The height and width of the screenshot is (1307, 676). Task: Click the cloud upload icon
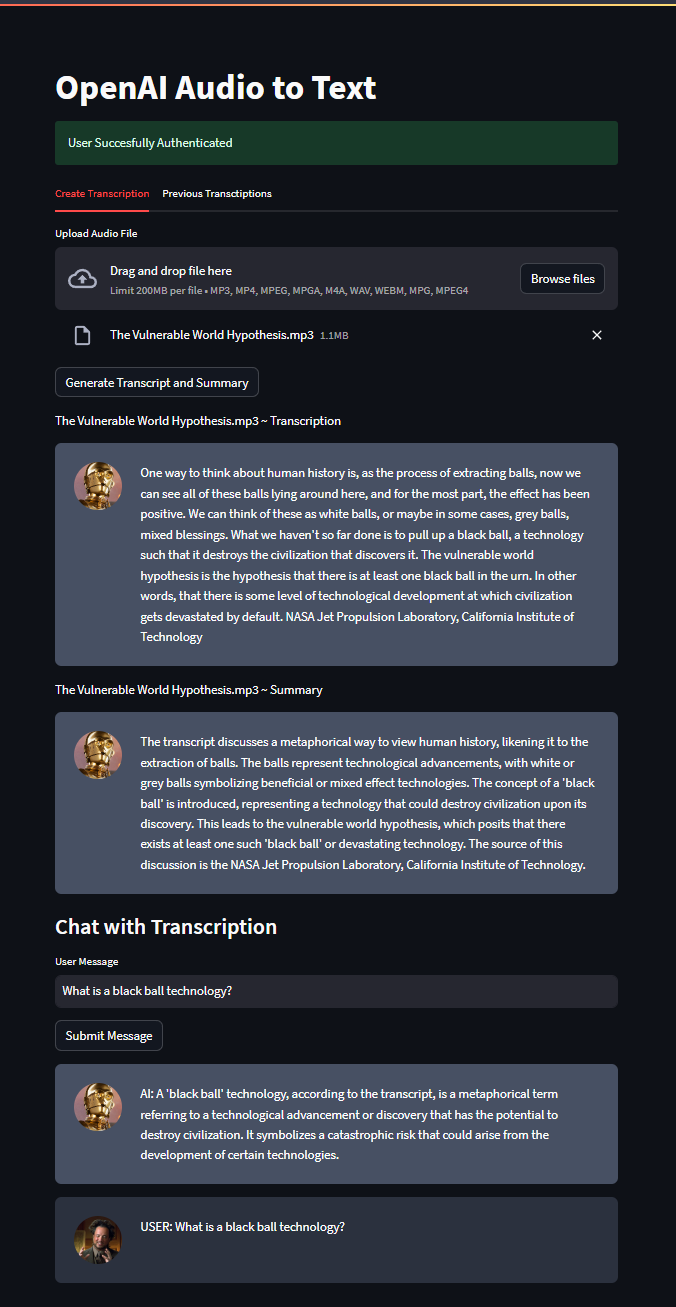83,278
